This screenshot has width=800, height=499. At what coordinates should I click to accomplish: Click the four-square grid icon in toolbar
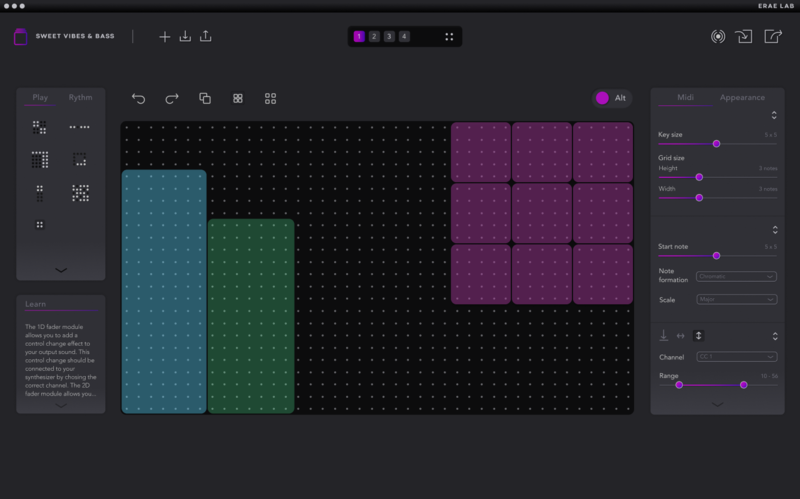238,98
